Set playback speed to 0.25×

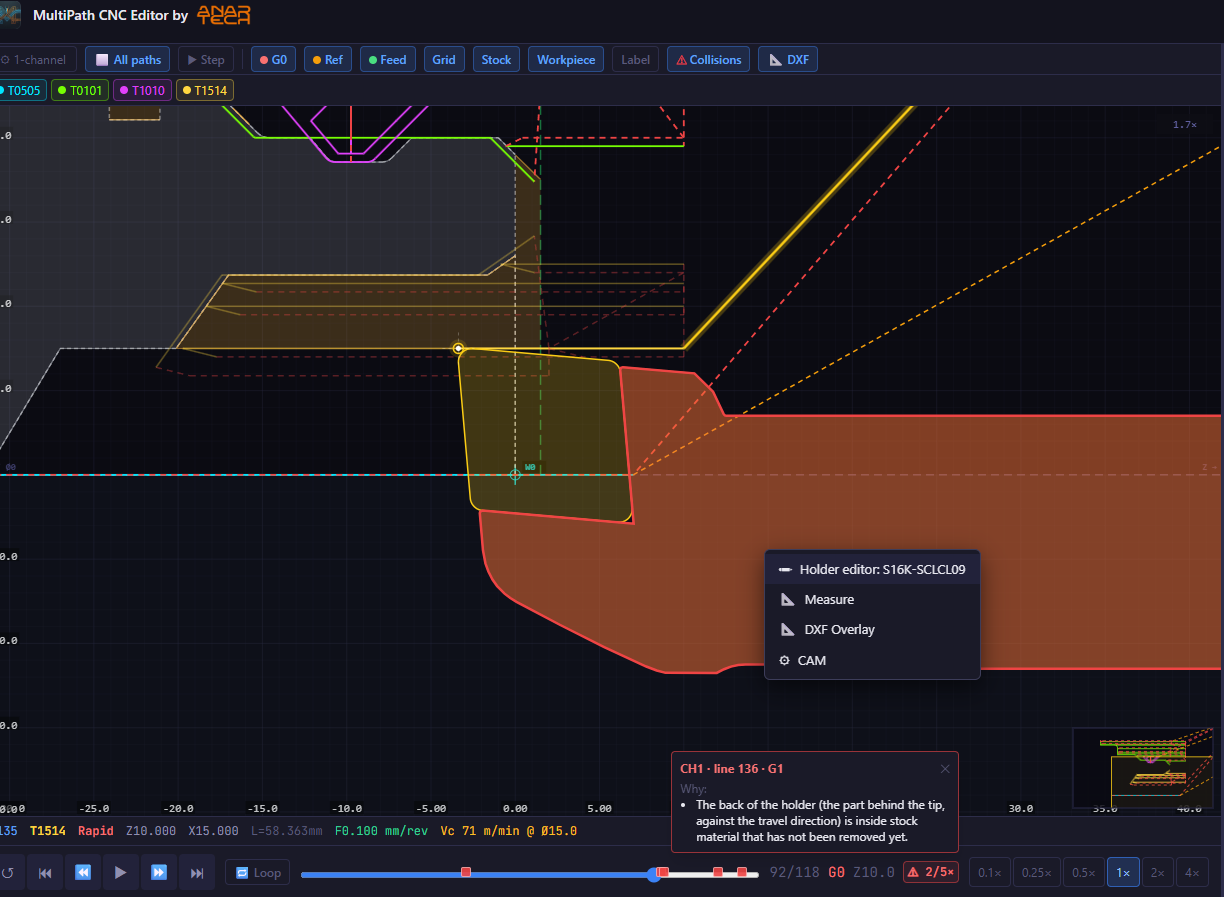1036,873
